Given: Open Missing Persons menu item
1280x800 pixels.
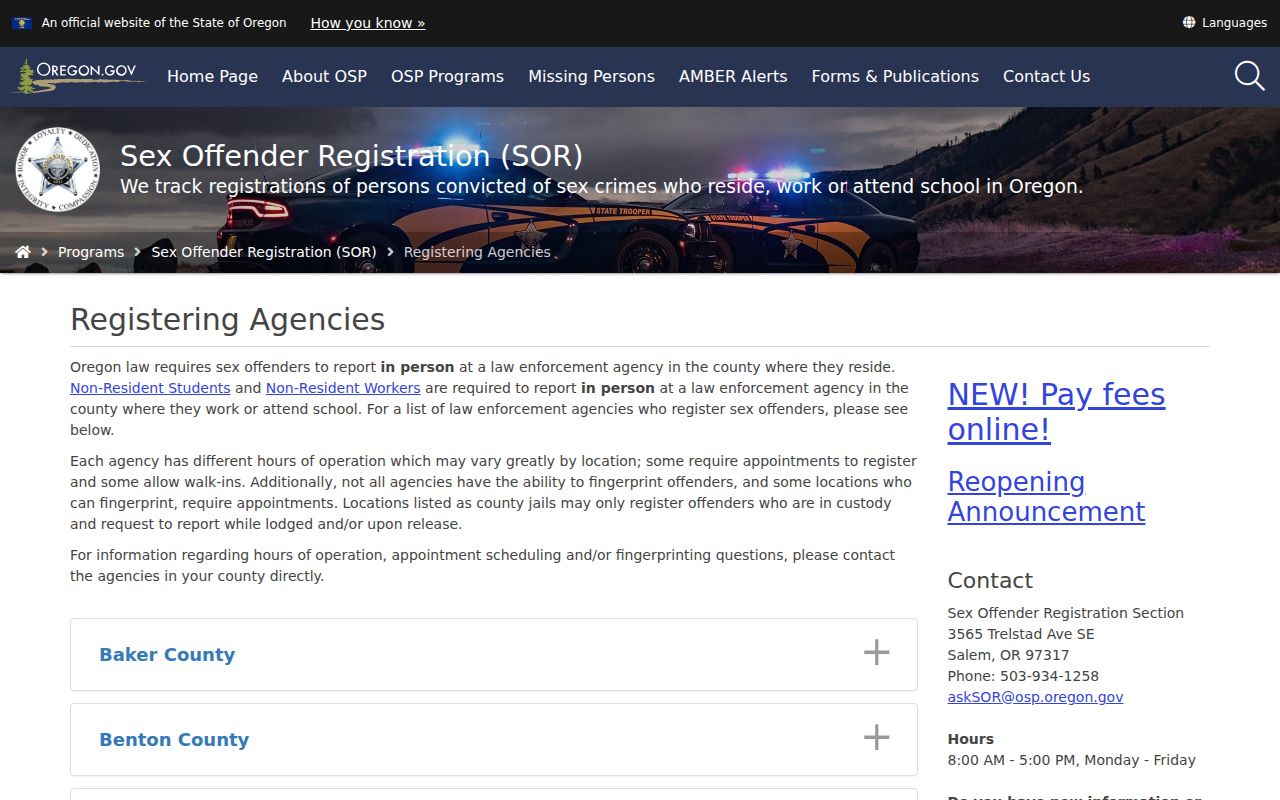Looking at the screenshot, I should click(x=591, y=76).
